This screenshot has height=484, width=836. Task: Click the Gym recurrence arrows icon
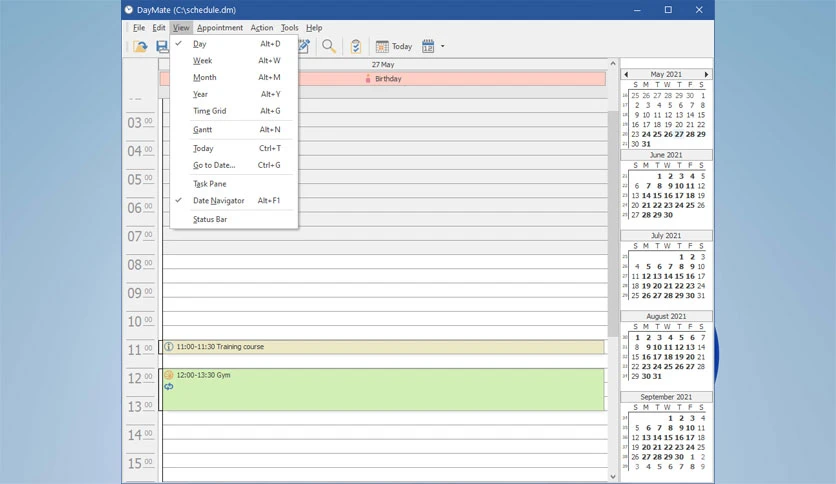[169, 387]
